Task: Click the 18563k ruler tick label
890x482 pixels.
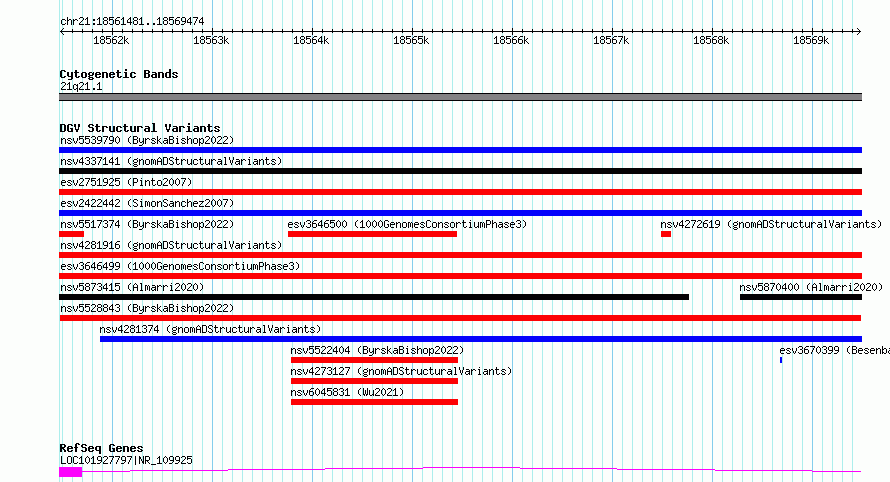Action: (211, 41)
